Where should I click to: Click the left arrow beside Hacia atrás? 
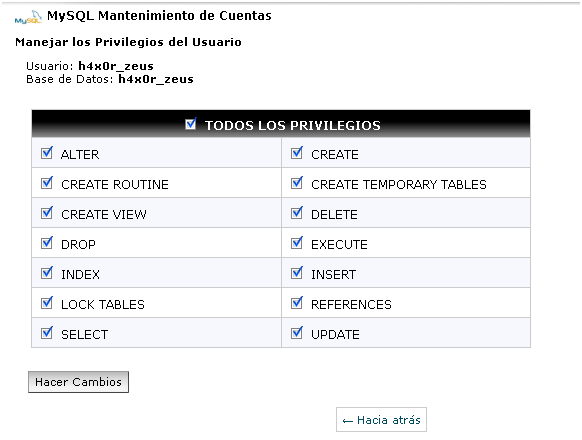[x=347, y=421]
